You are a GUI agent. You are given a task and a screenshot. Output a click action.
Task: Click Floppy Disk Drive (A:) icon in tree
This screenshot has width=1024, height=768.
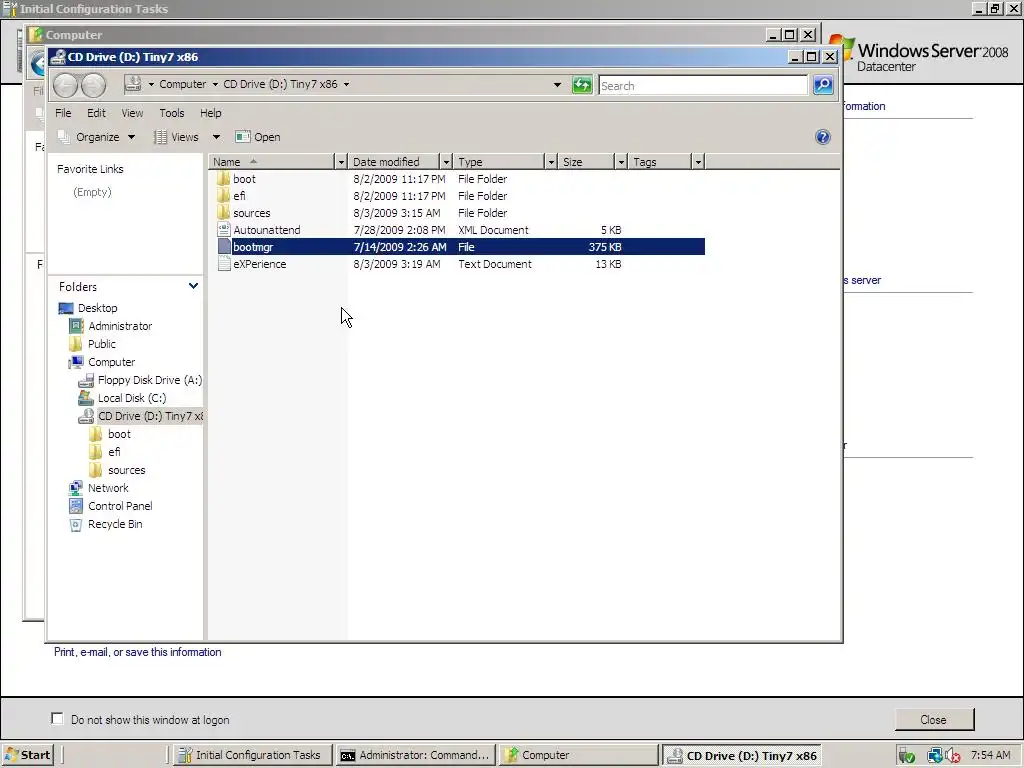[86, 380]
